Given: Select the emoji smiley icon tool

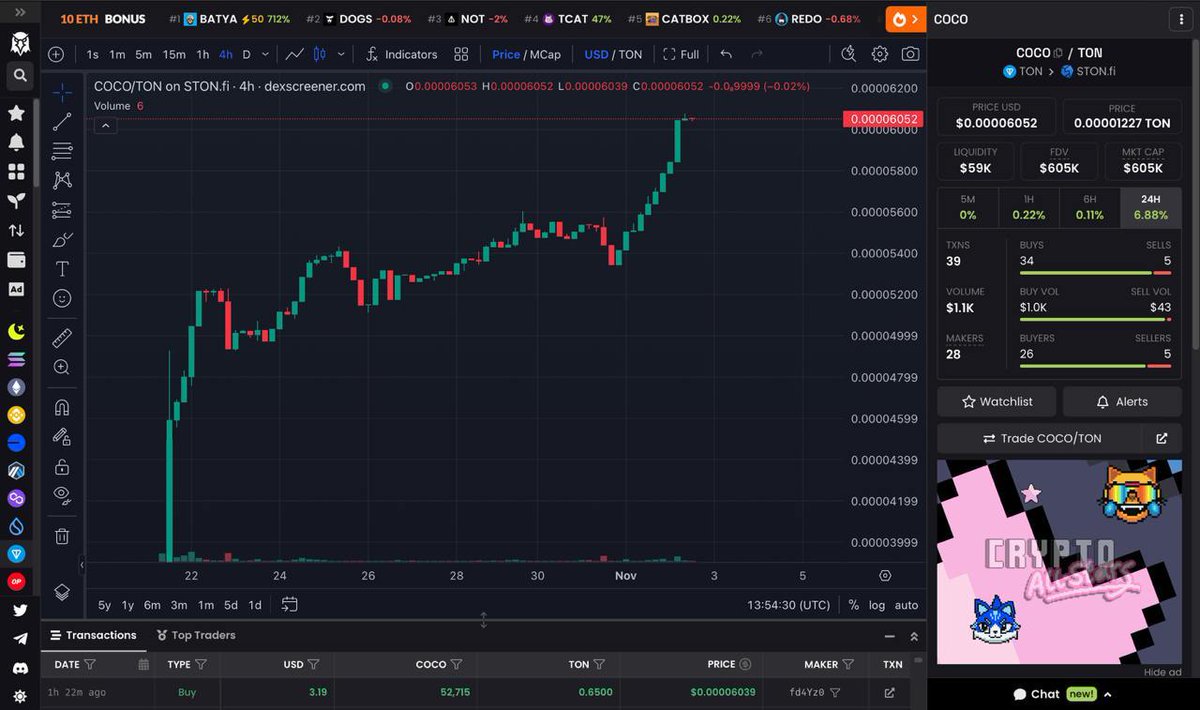Looking at the screenshot, I should pos(62,298).
